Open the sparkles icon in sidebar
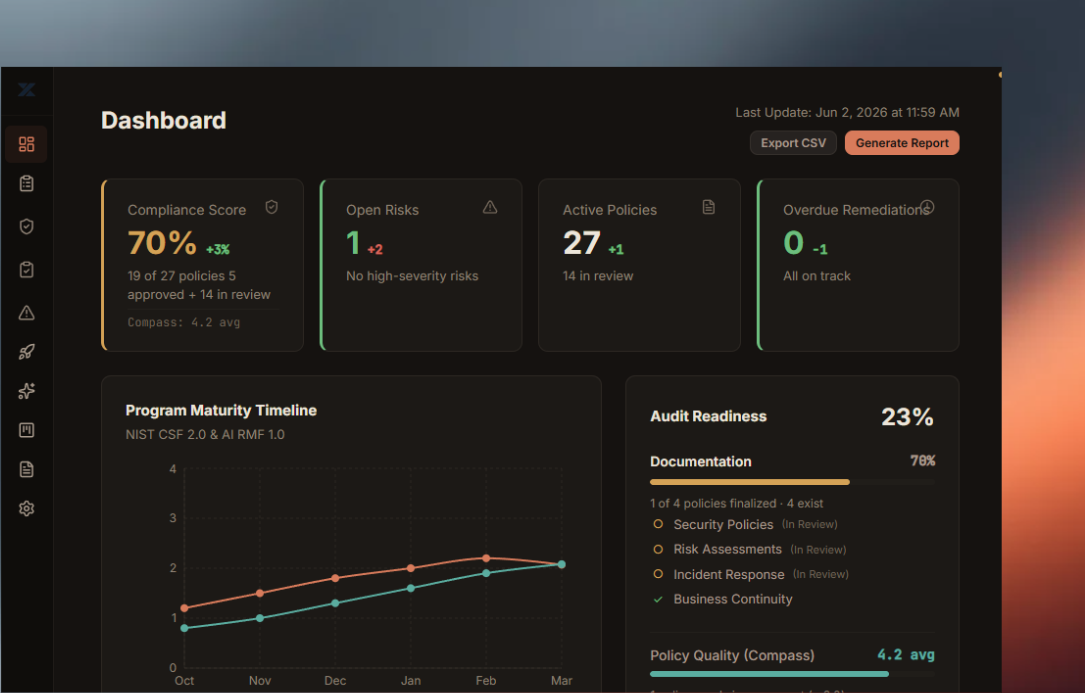This screenshot has height=693, width=1085. click(x=26, y=391)
